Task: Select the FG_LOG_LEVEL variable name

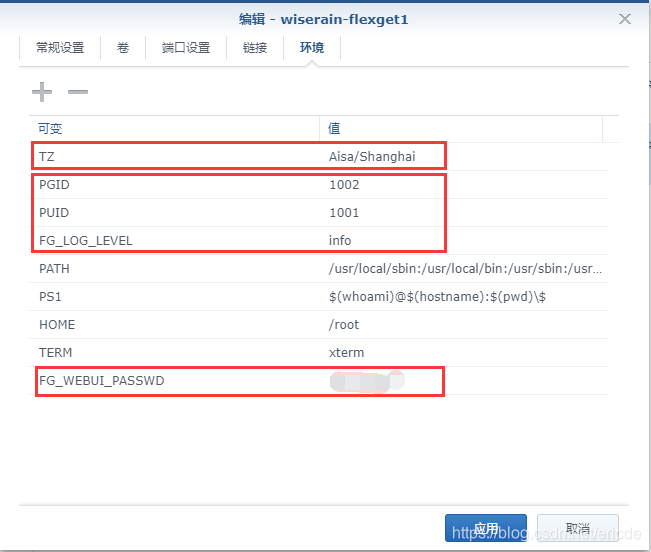Action: pyautogui.click(x=86, y=241)
